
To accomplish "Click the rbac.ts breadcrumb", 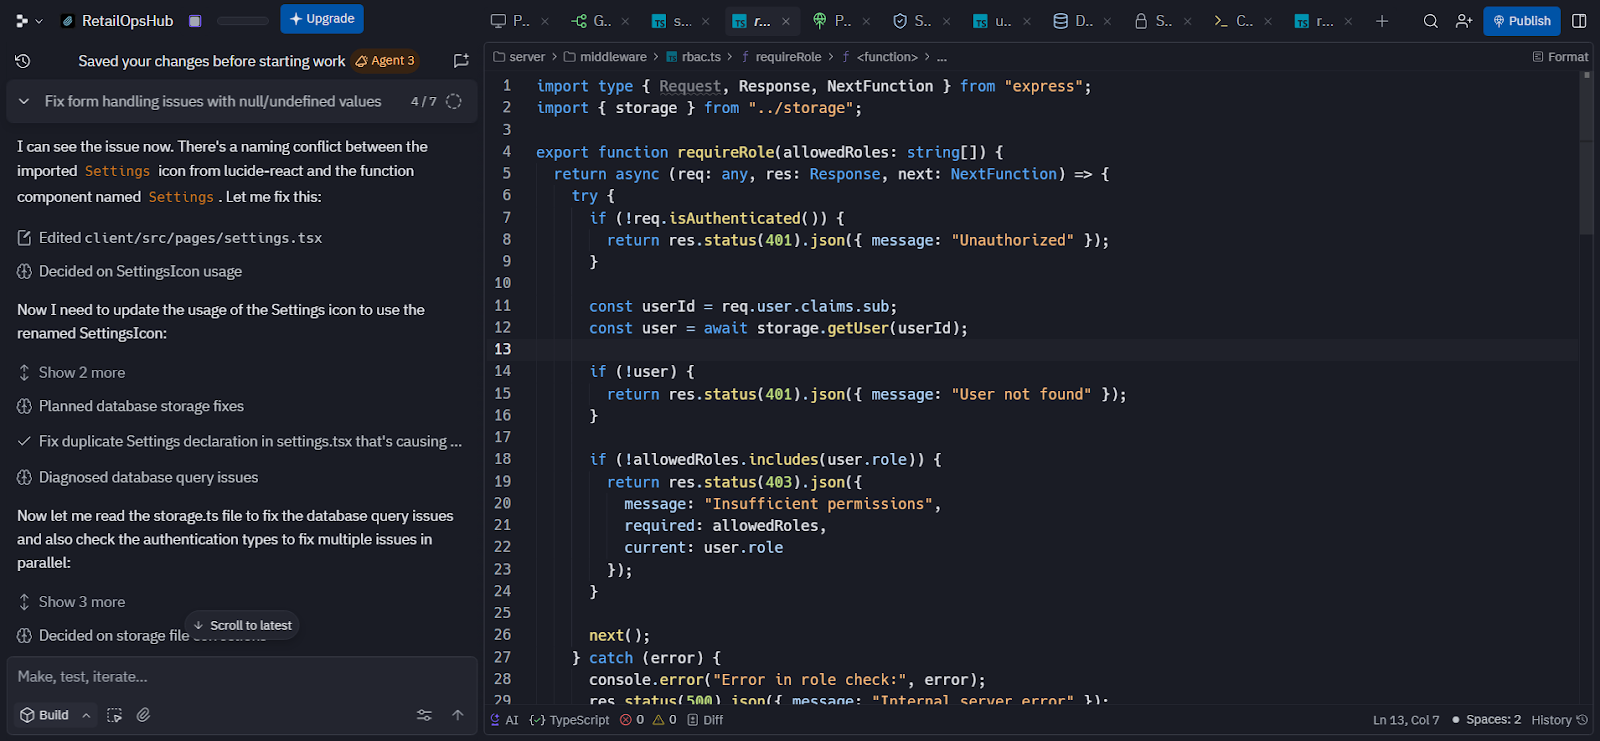I will (x=693, y=57).
